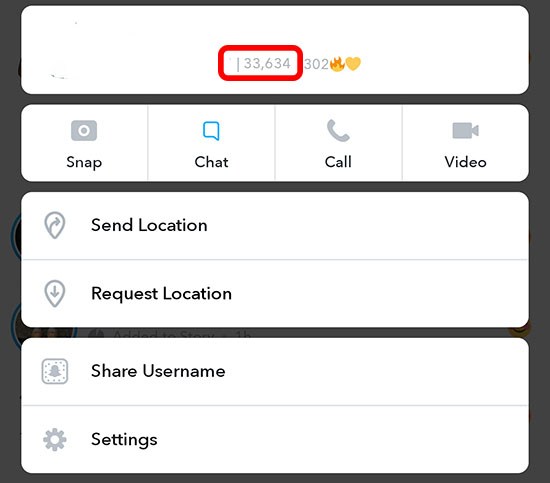
Task: Tap the Snapcode ghost icon
Action: [x=55, y=371]
